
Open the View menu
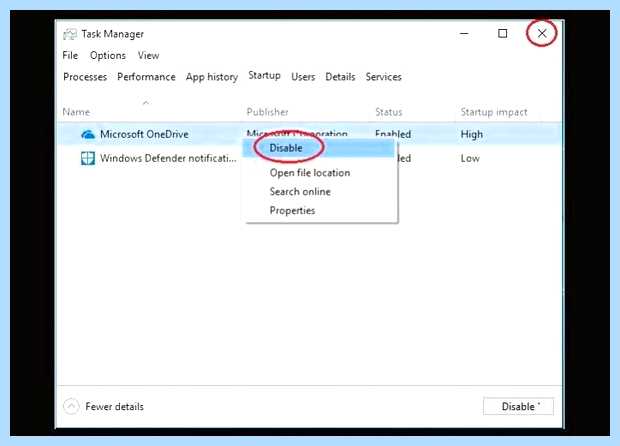click(x=148, y=55)
